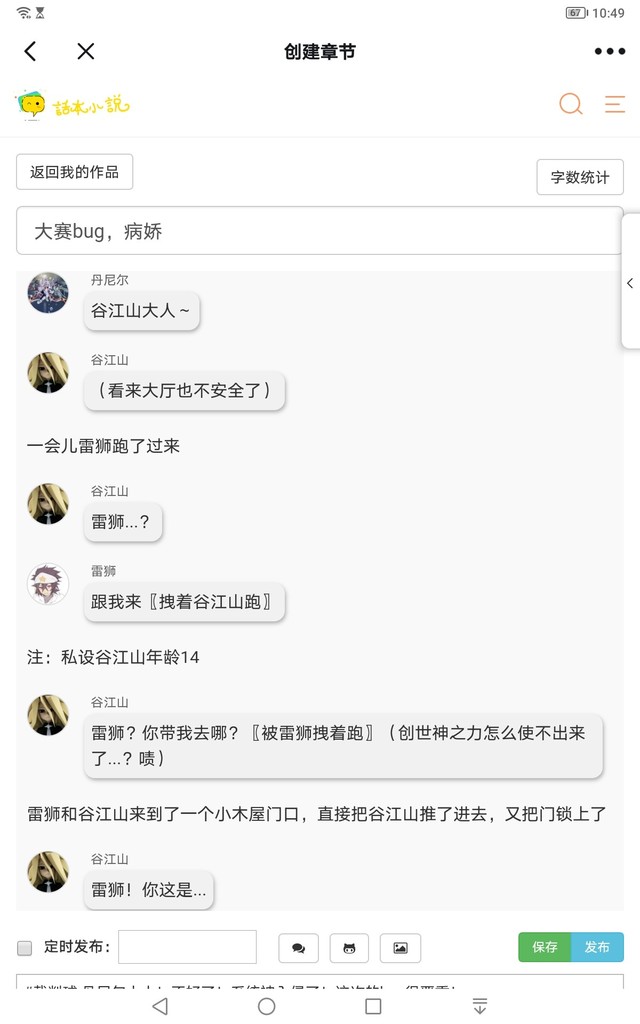Enable the 定时发布 checkbox
The image size is (640, 1024).
pos(24,948)
